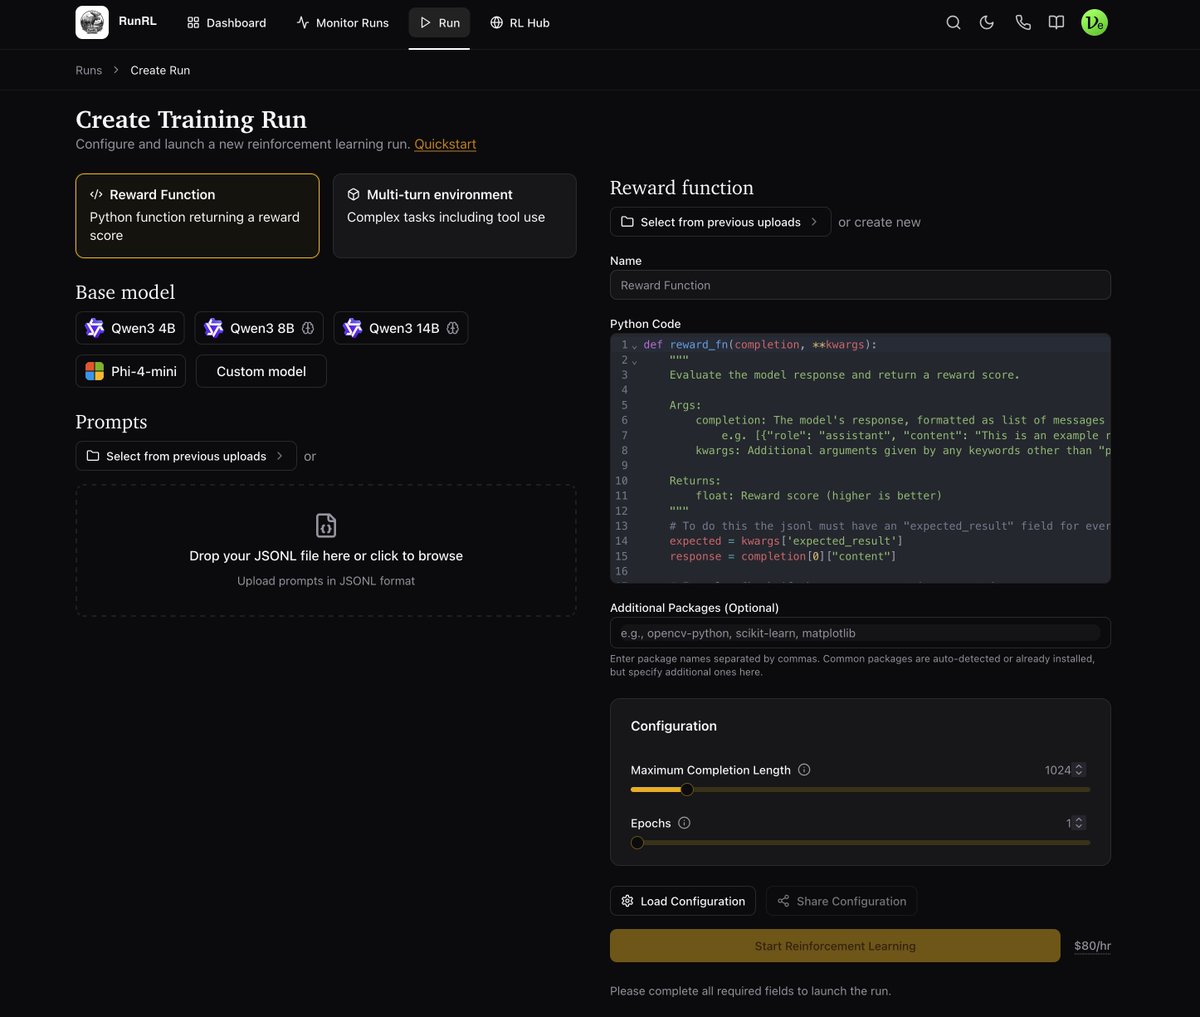The height and width of the screenshot is (1017, 1200).
Task: Click the $80/hr price label
Action: point(1092,946)
